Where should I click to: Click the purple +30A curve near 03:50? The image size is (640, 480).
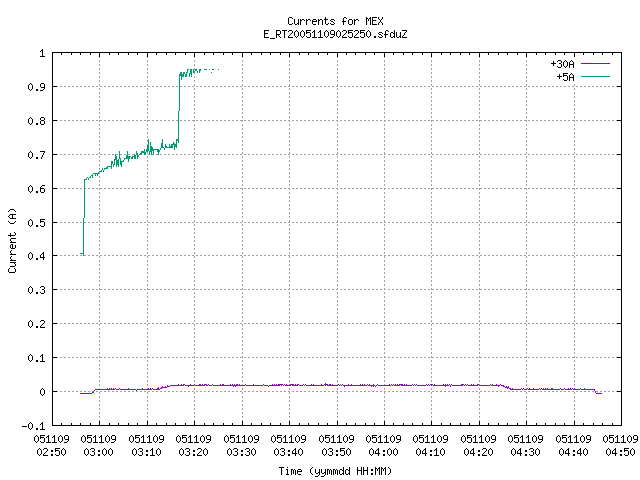(x=337, y=385)
